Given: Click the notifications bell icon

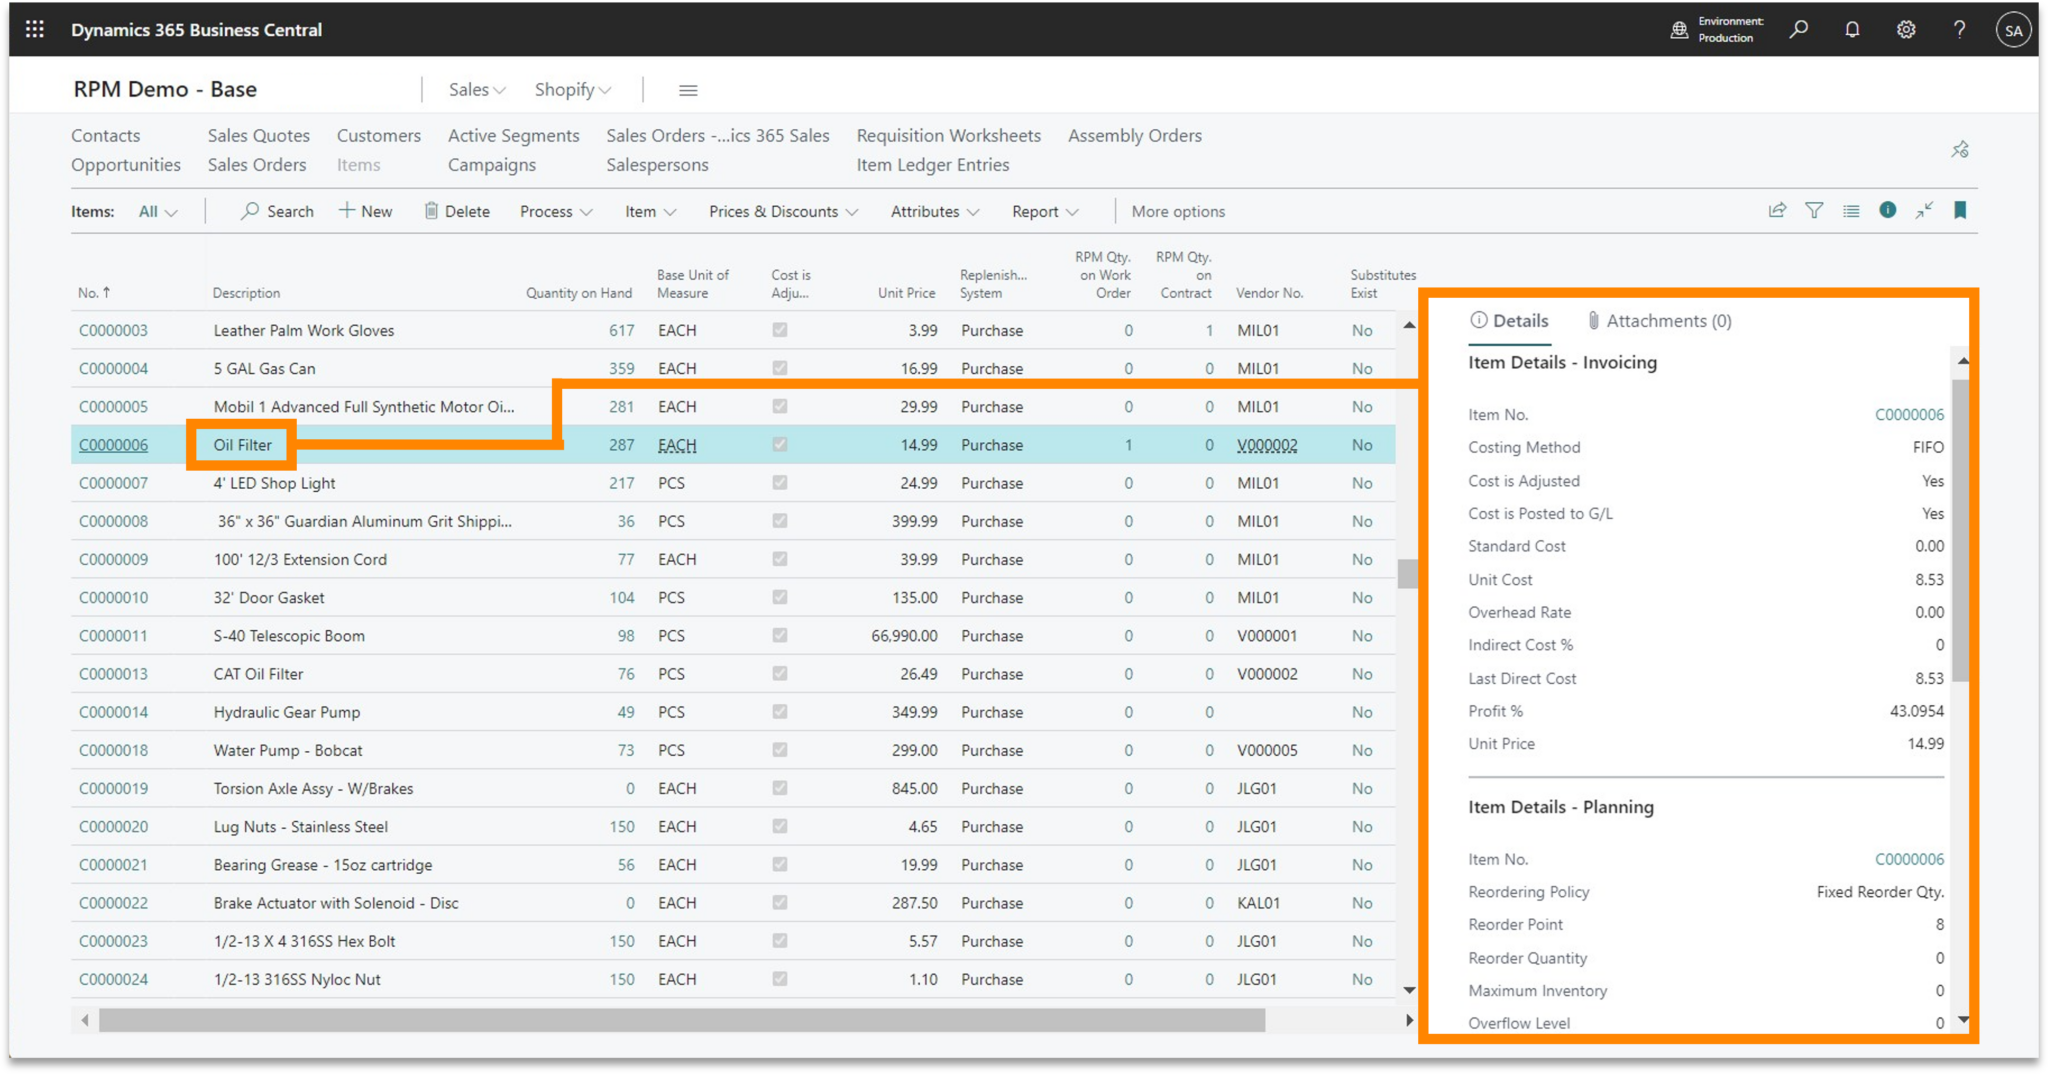Looking at the screenshot, I should [x=1852, y=29].
